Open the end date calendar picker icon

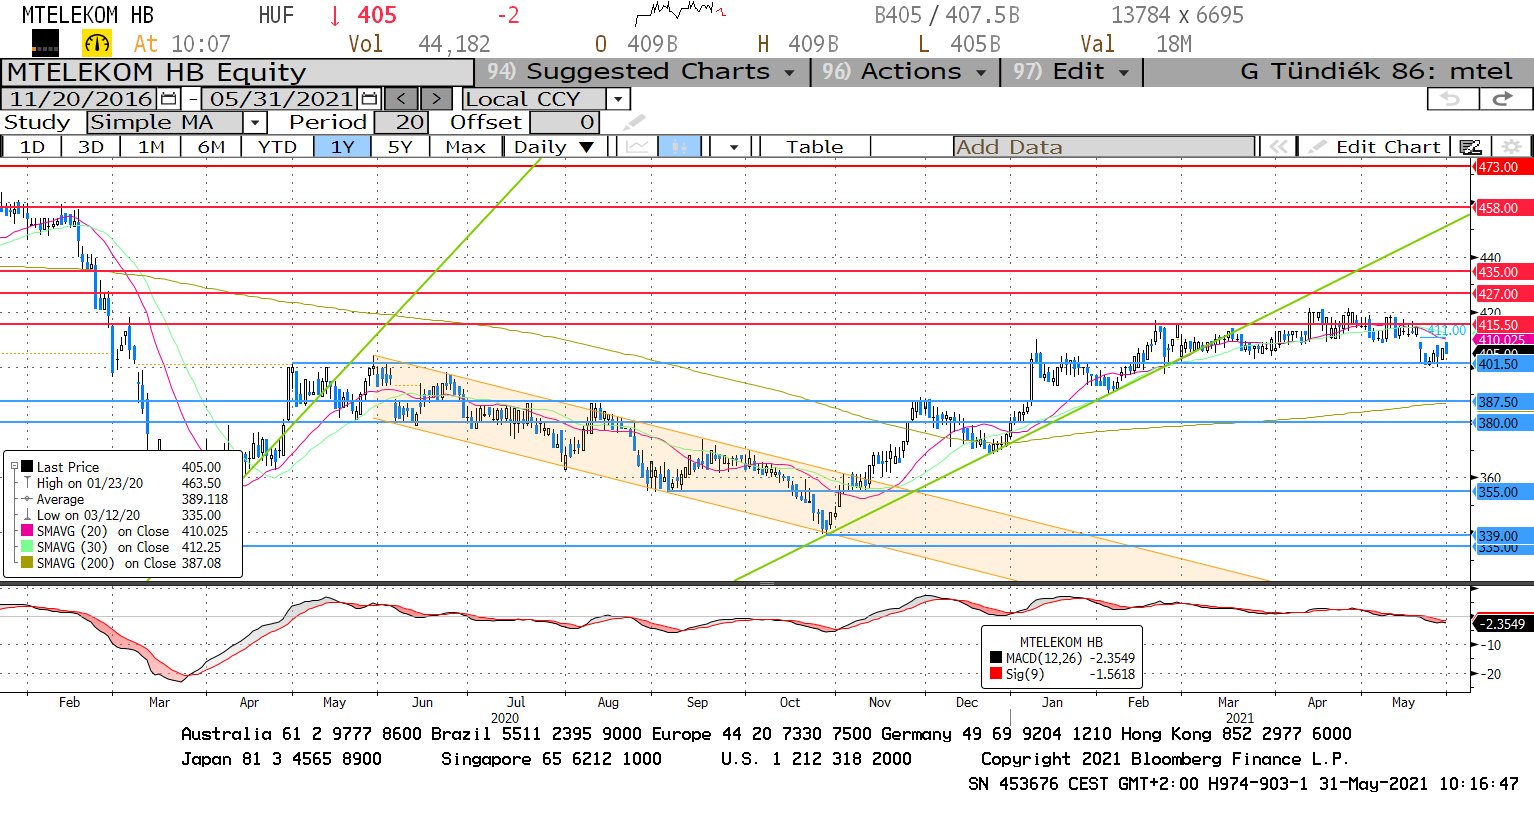(x=369, y=99)
